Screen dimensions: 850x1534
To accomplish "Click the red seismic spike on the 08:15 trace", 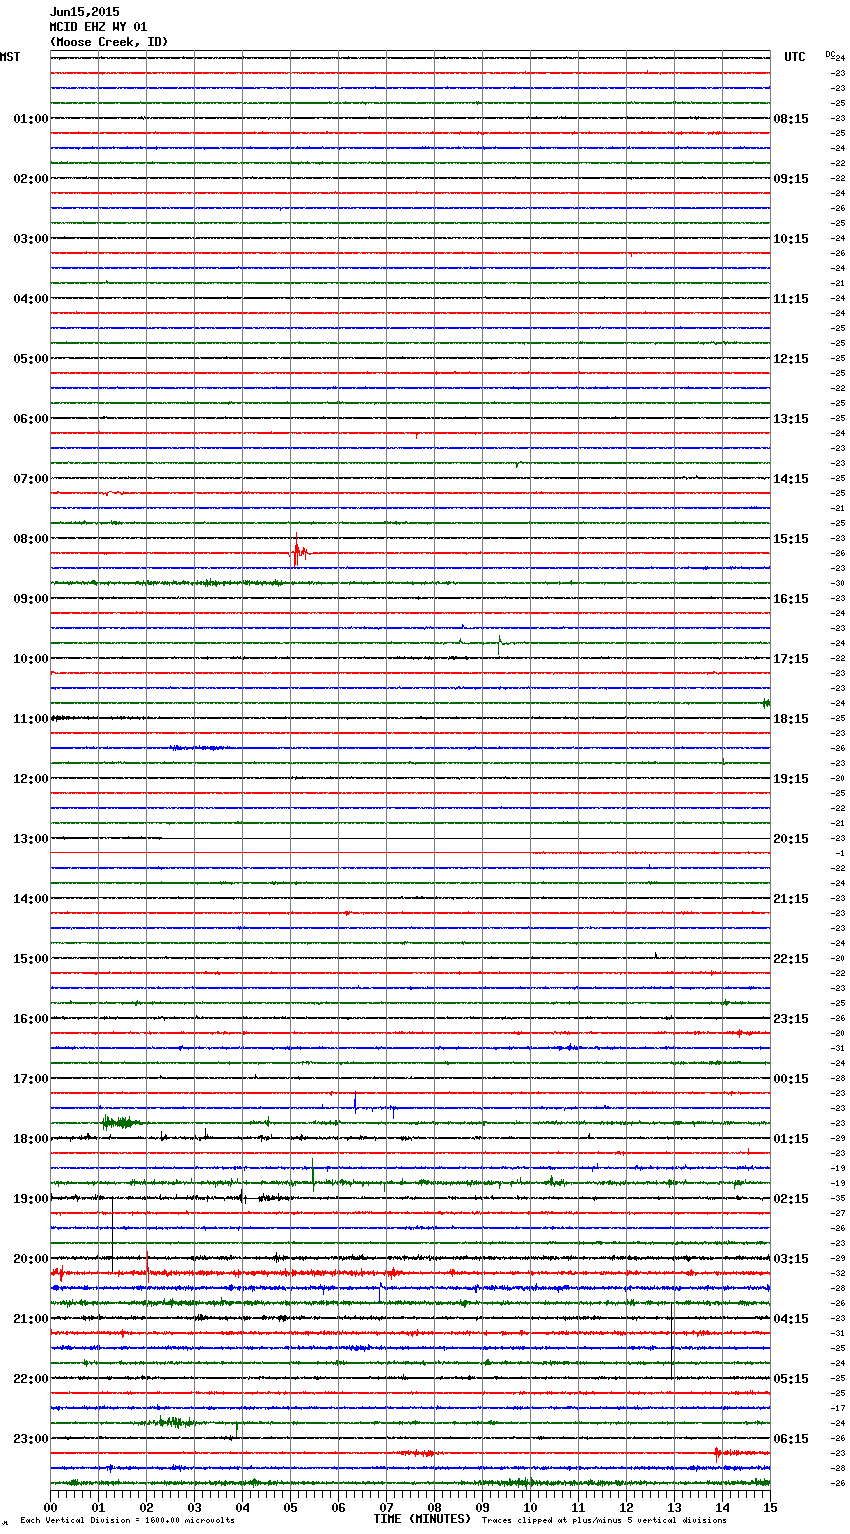I will coord(297,550).
